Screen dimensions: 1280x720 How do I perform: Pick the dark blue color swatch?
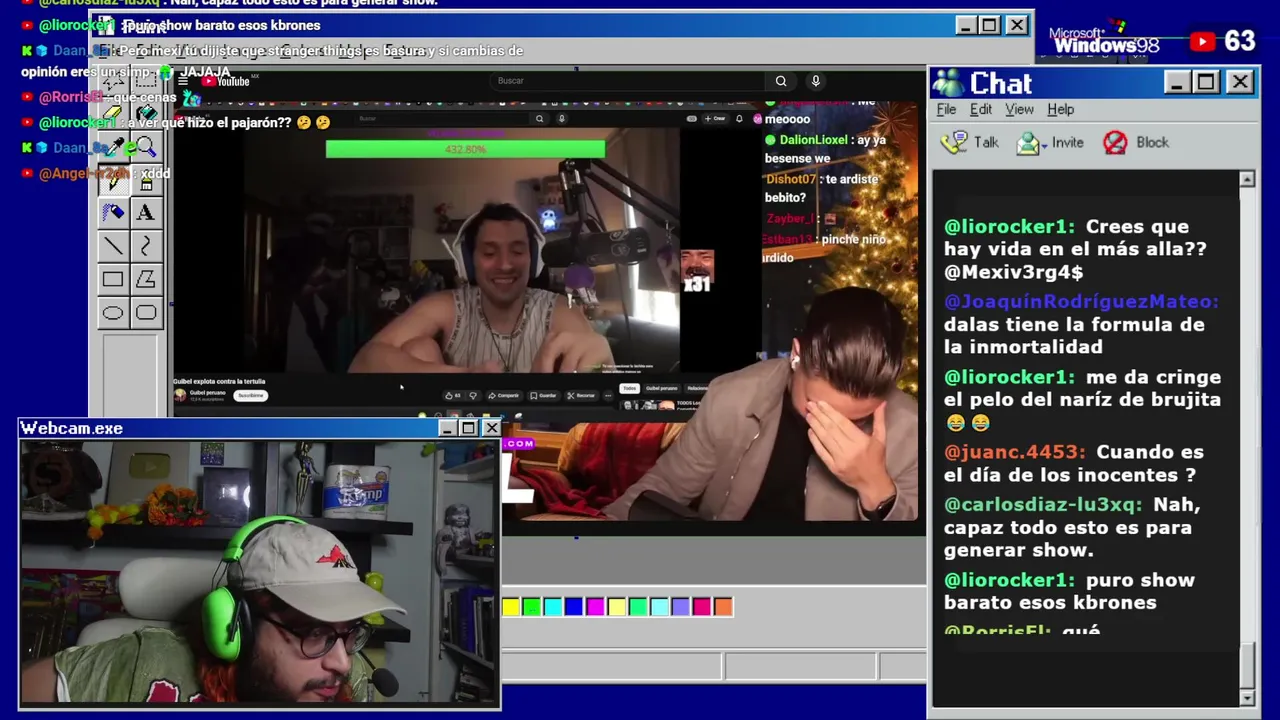(574, 606)
